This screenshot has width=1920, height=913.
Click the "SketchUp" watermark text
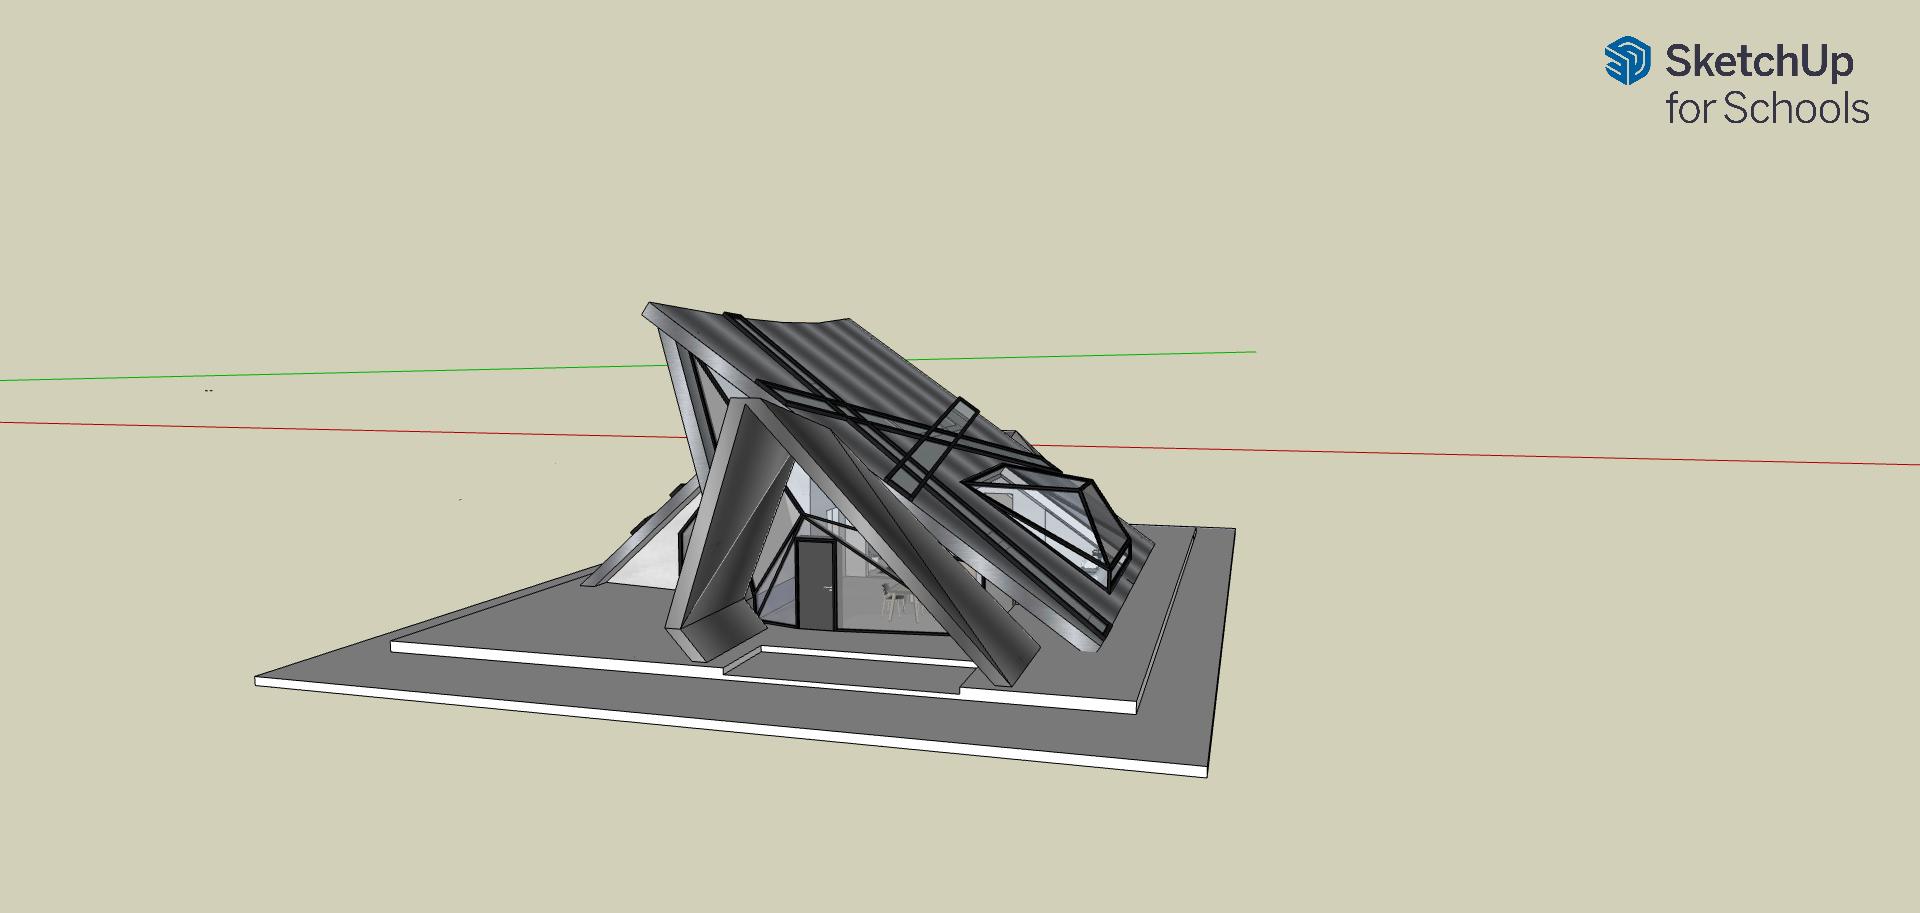coord(1759,62)
